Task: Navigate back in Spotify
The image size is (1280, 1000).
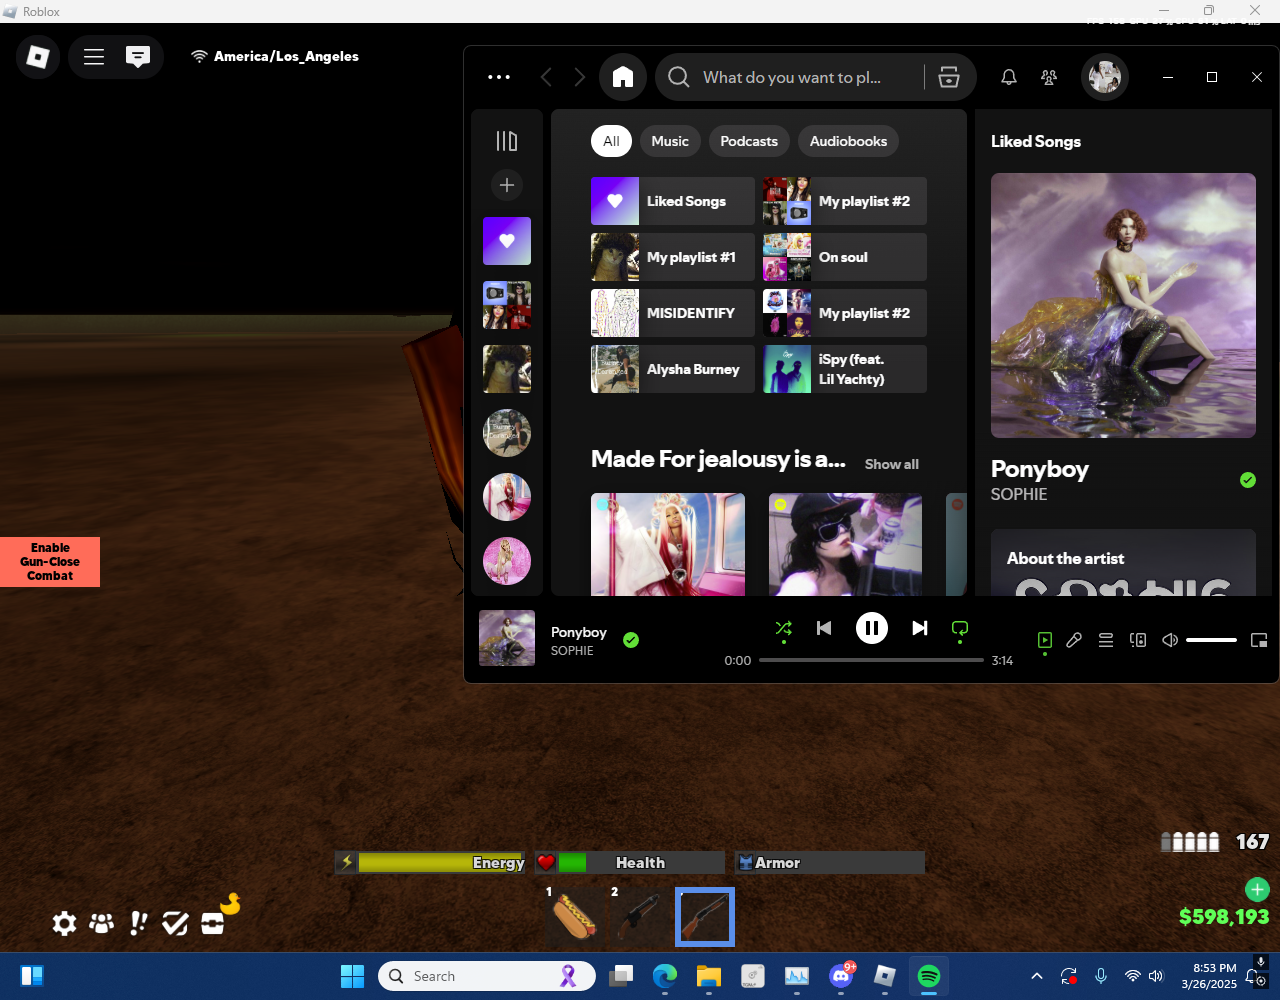Action: 546,77
